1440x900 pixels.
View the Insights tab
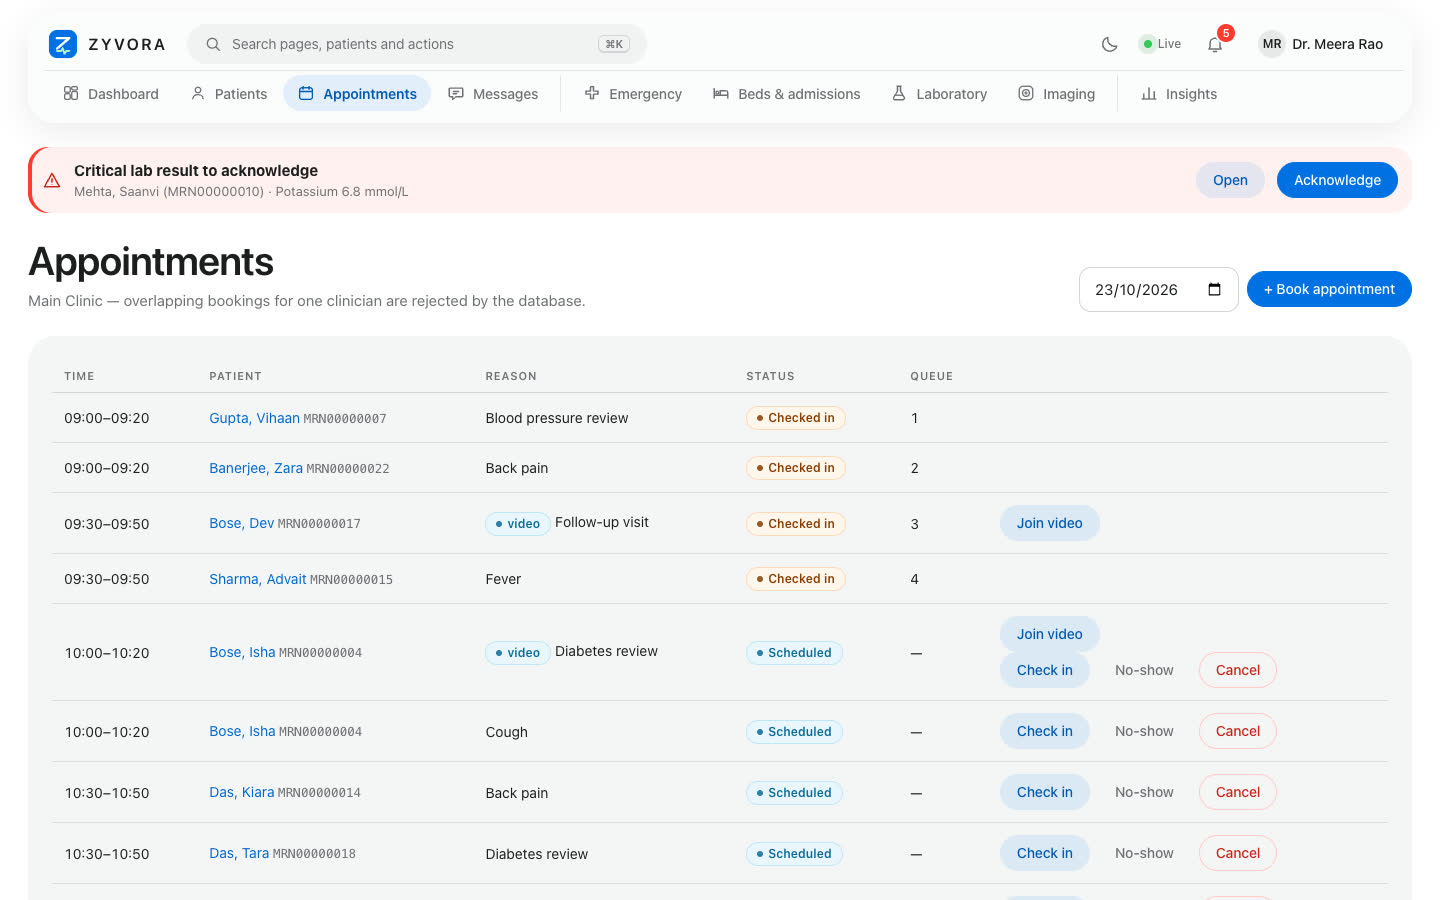[x=1179, y=94]
